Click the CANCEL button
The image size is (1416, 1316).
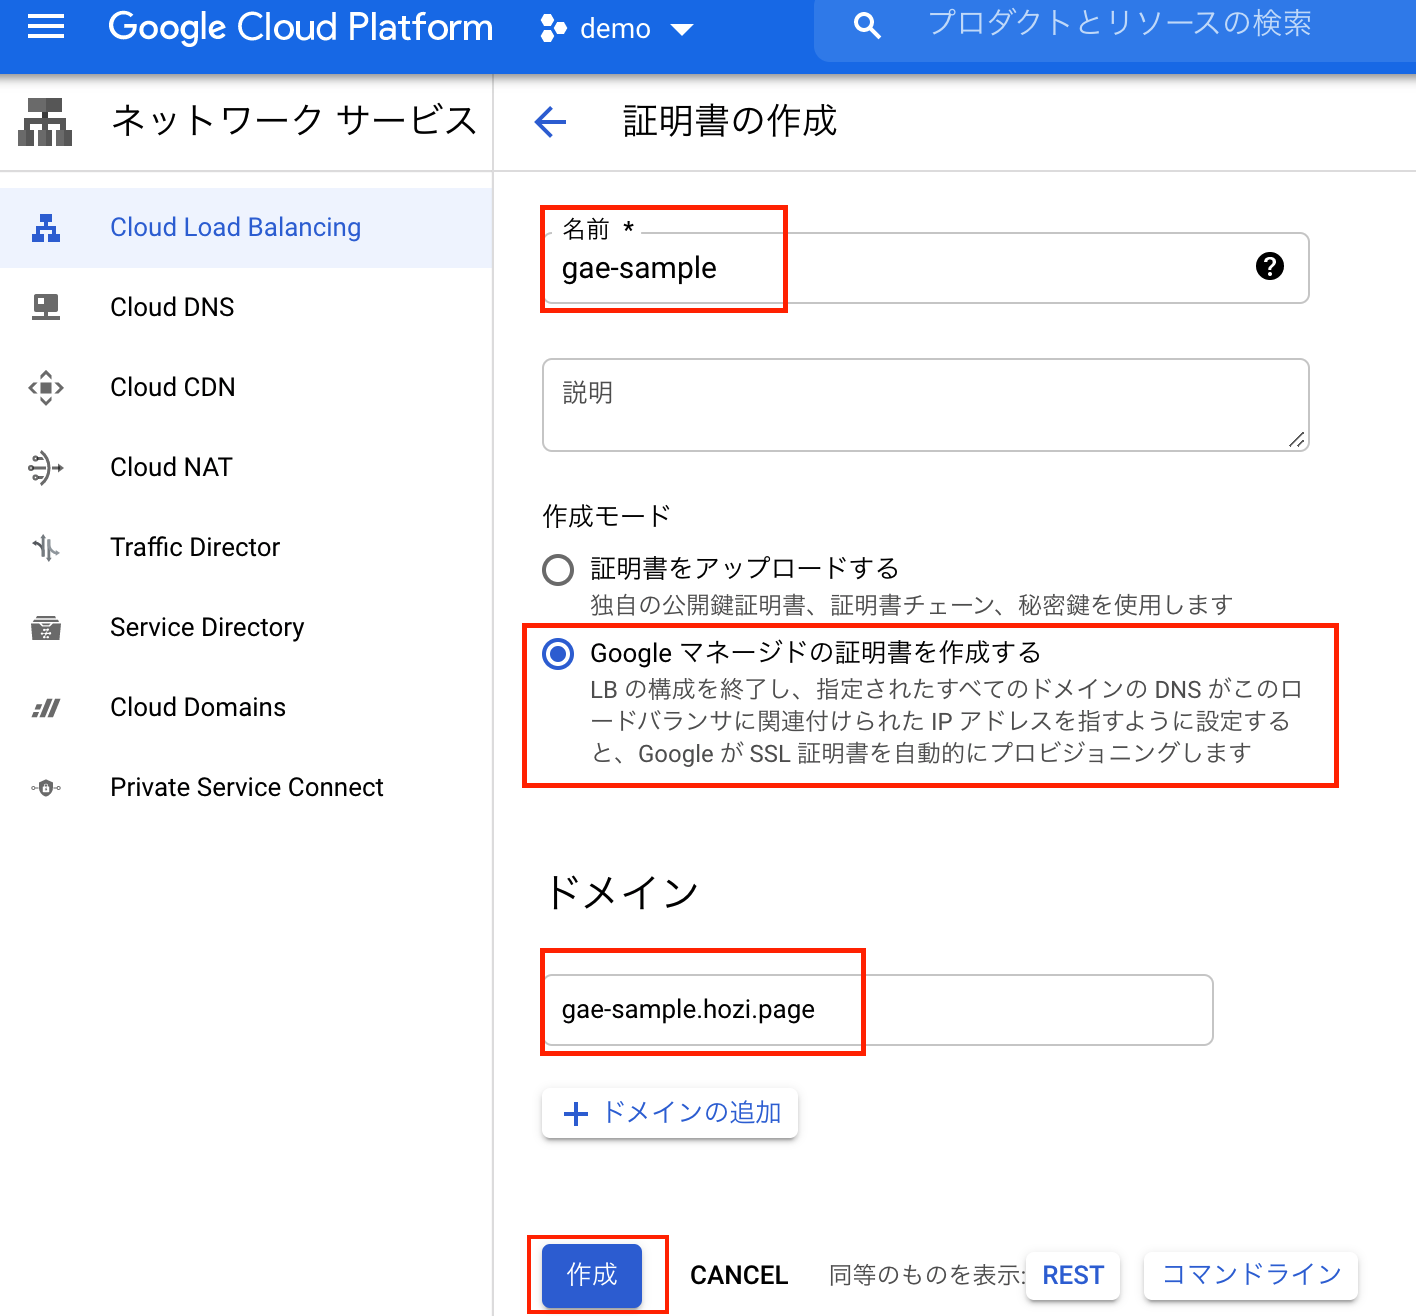pos(739,1275)
